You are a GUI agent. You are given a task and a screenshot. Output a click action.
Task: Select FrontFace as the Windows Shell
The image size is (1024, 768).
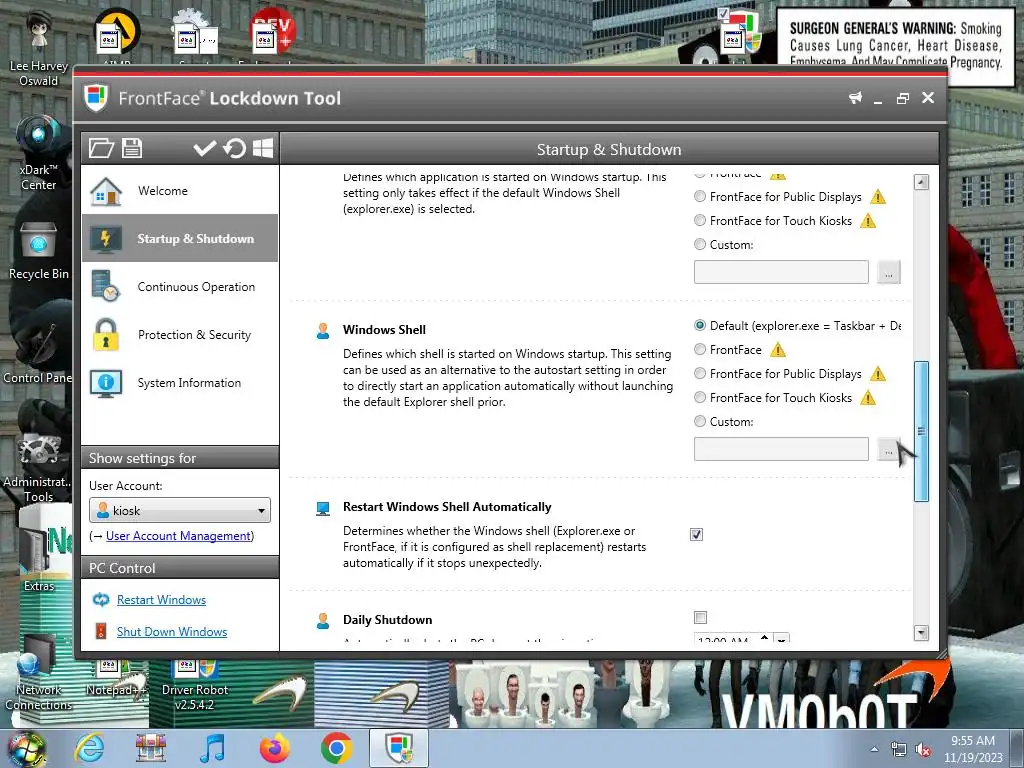point(700,349)
